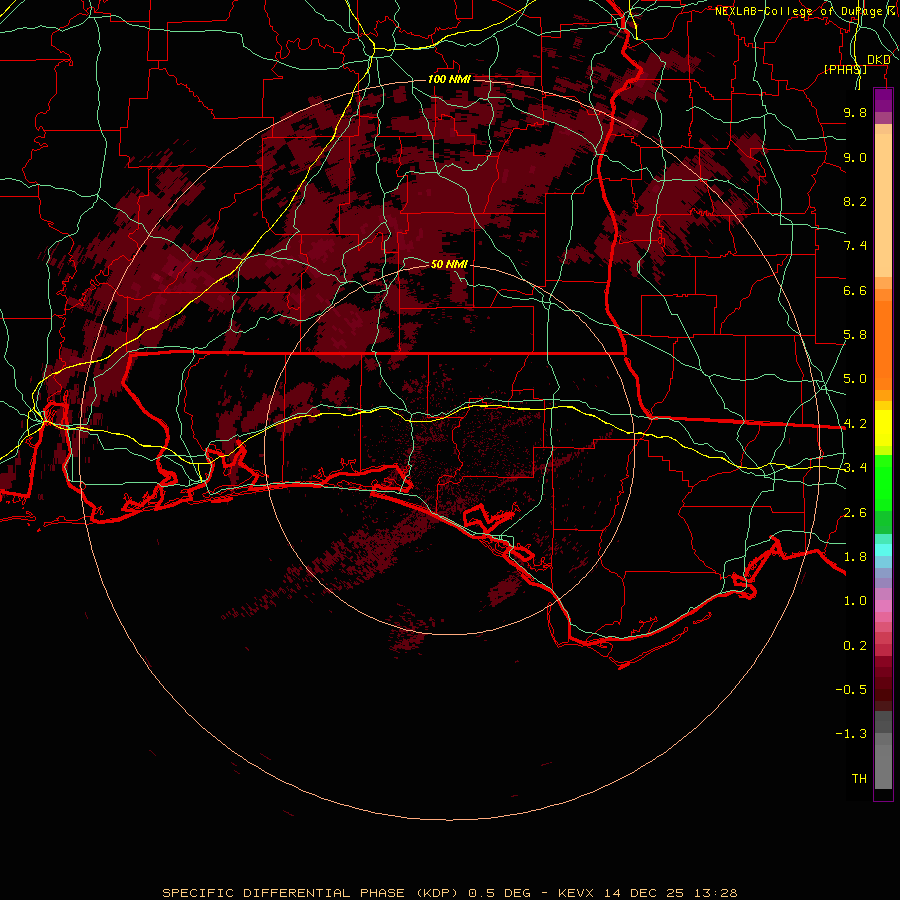Click the peach band on the color scale
Screen dimensions: 900x900
click(x=883, y=205)
